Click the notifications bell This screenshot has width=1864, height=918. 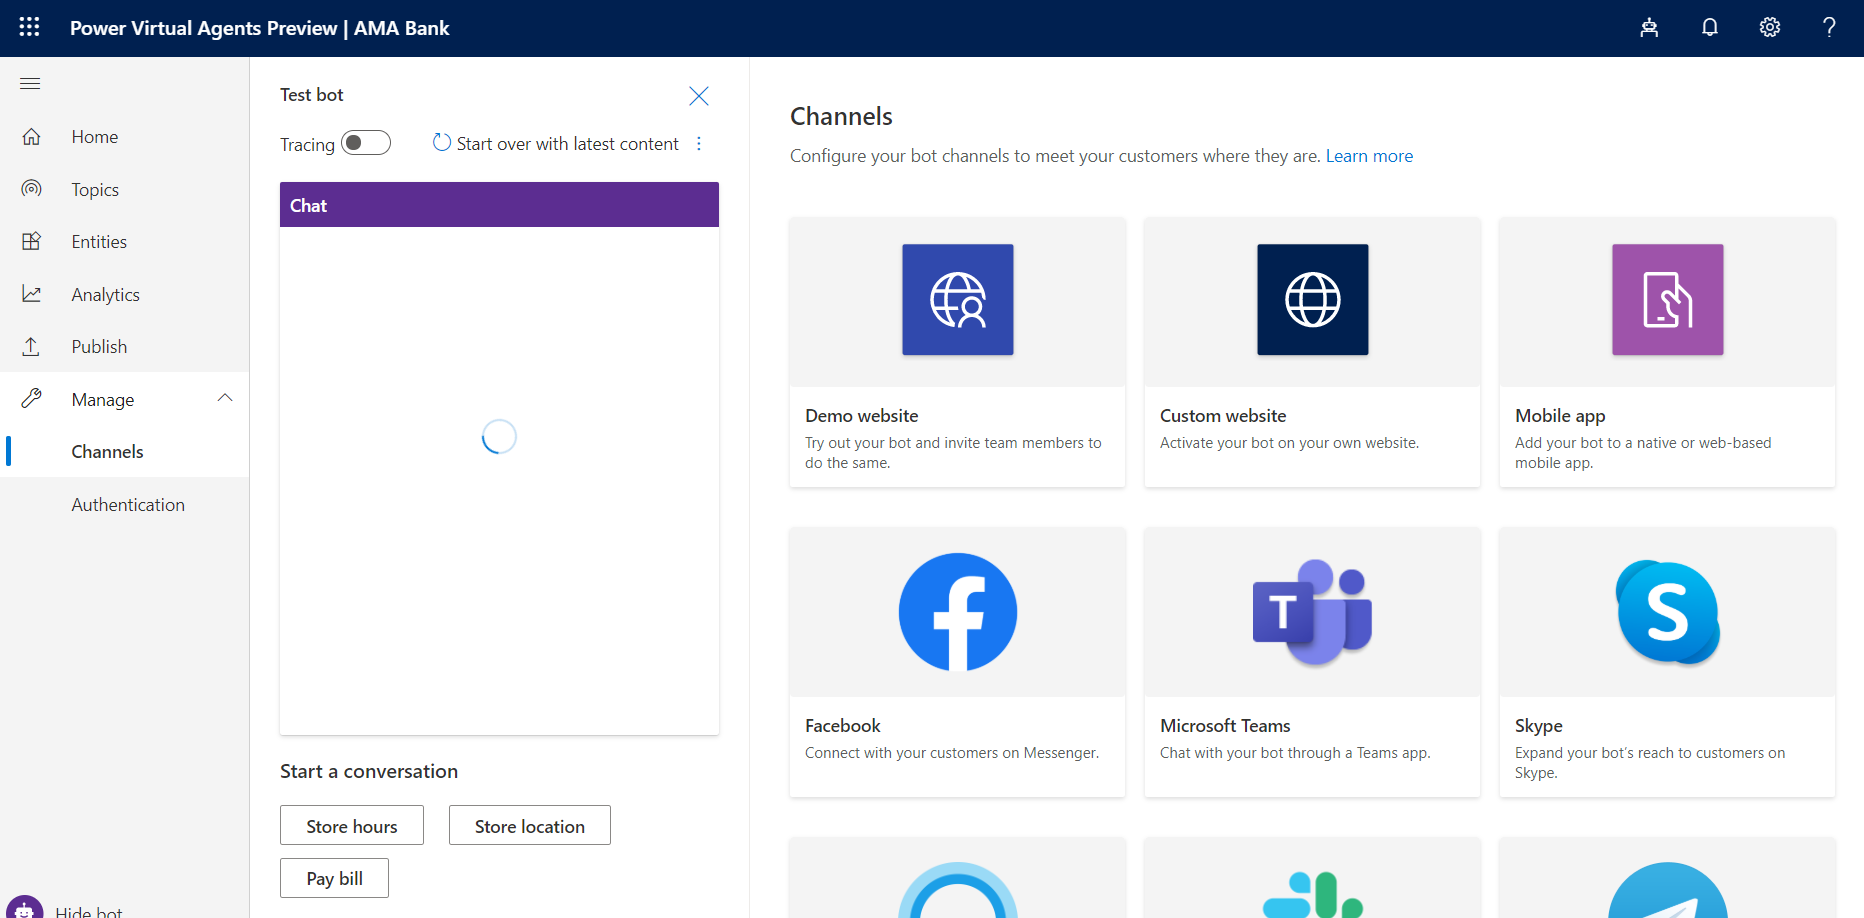[1709, 27]
